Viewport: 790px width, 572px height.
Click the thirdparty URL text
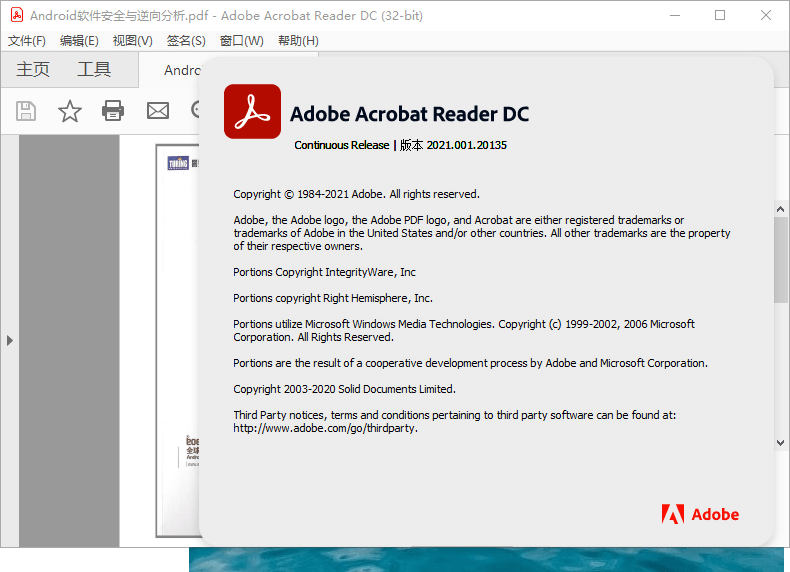pos(325,428)
